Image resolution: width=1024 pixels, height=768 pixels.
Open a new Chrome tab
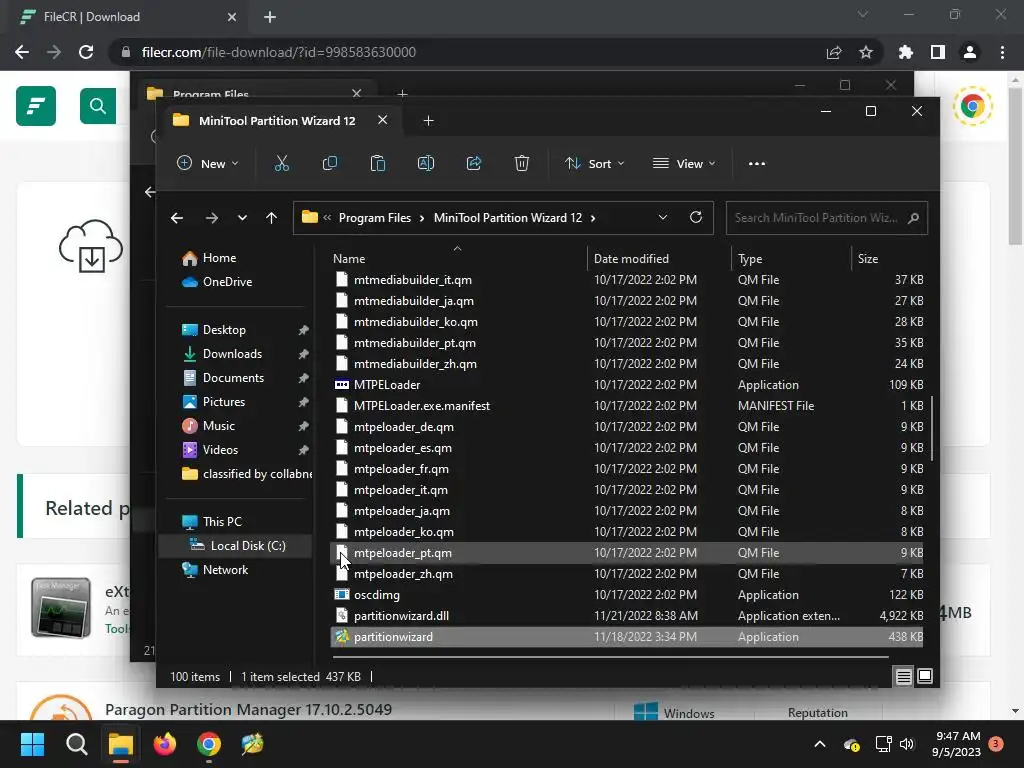[270, 17]
